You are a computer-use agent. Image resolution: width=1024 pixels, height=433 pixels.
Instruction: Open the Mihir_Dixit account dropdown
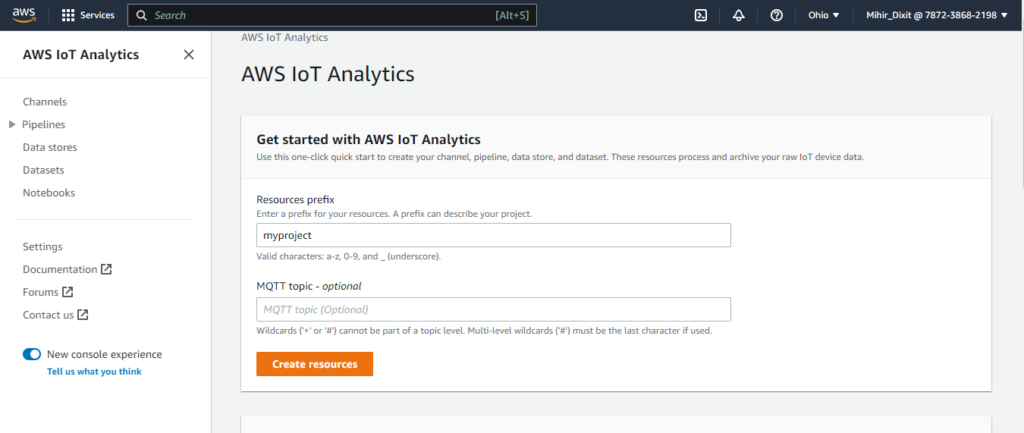[936, 15]
